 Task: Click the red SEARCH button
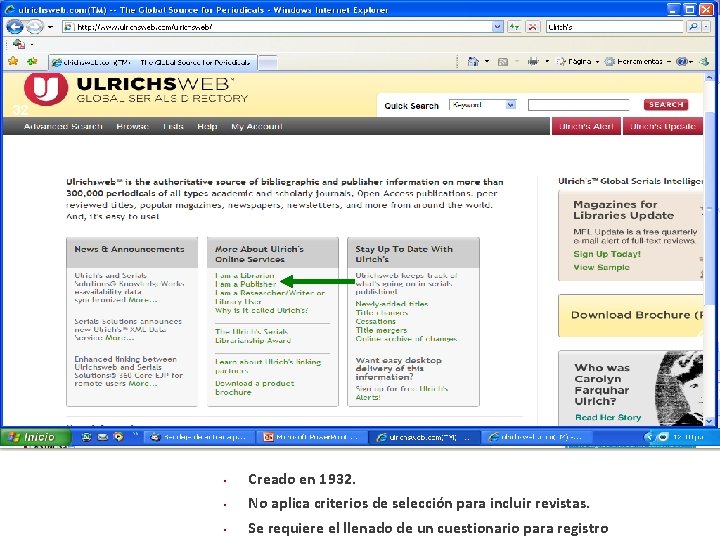(x=666, y=105)
